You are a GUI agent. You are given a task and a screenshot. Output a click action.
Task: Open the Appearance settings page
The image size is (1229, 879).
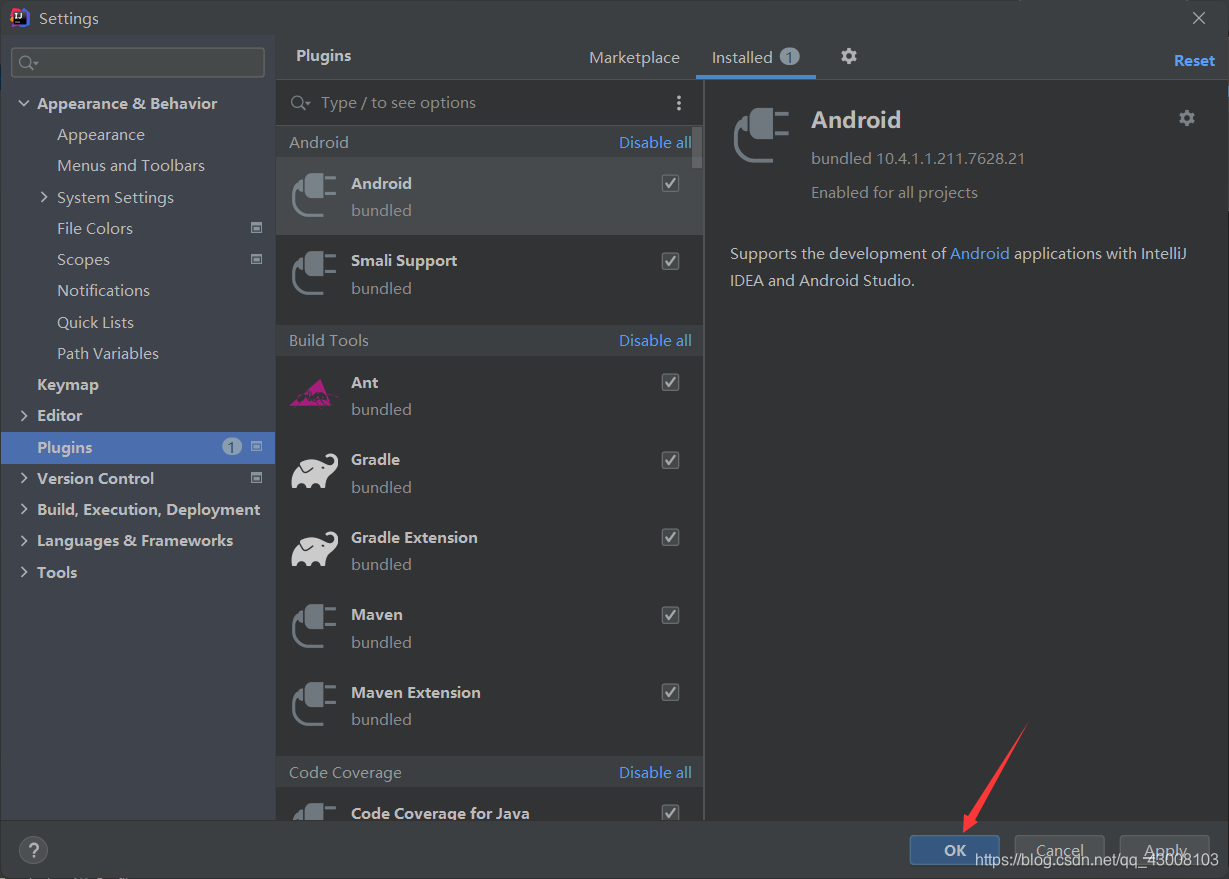101,134
